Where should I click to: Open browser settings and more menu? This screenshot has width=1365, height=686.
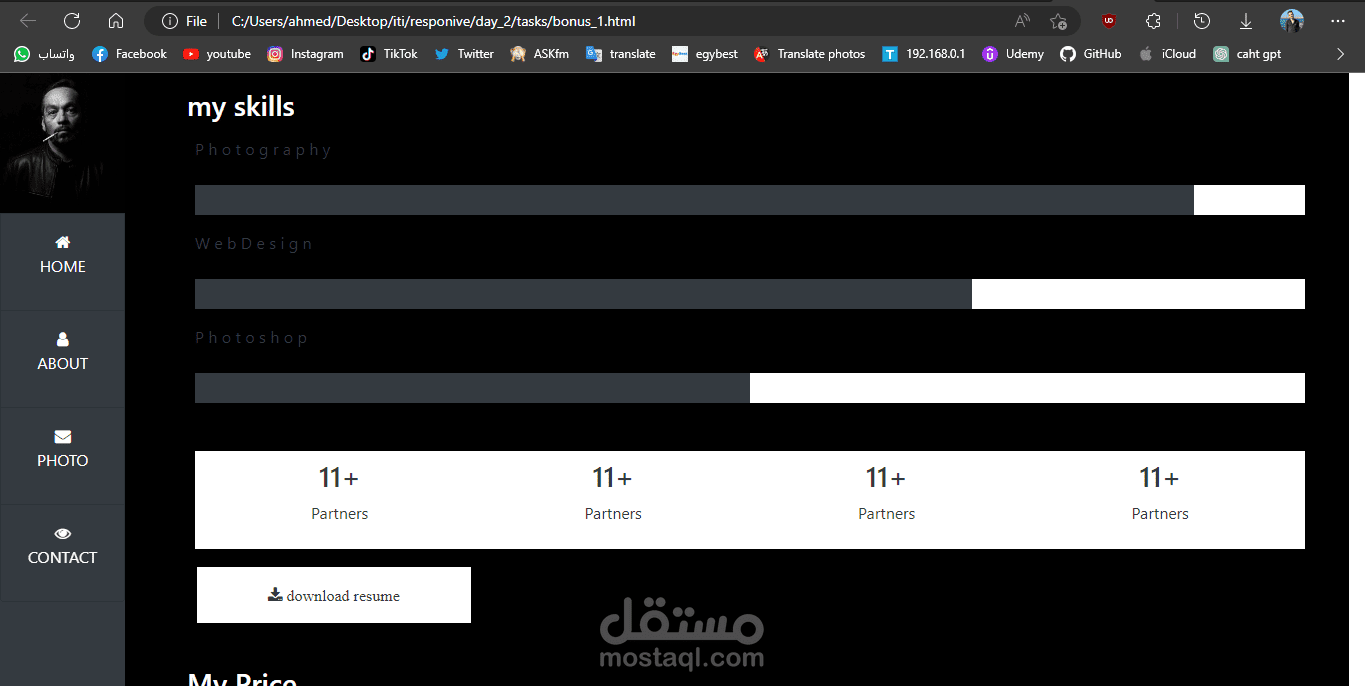click(1338, 21)
